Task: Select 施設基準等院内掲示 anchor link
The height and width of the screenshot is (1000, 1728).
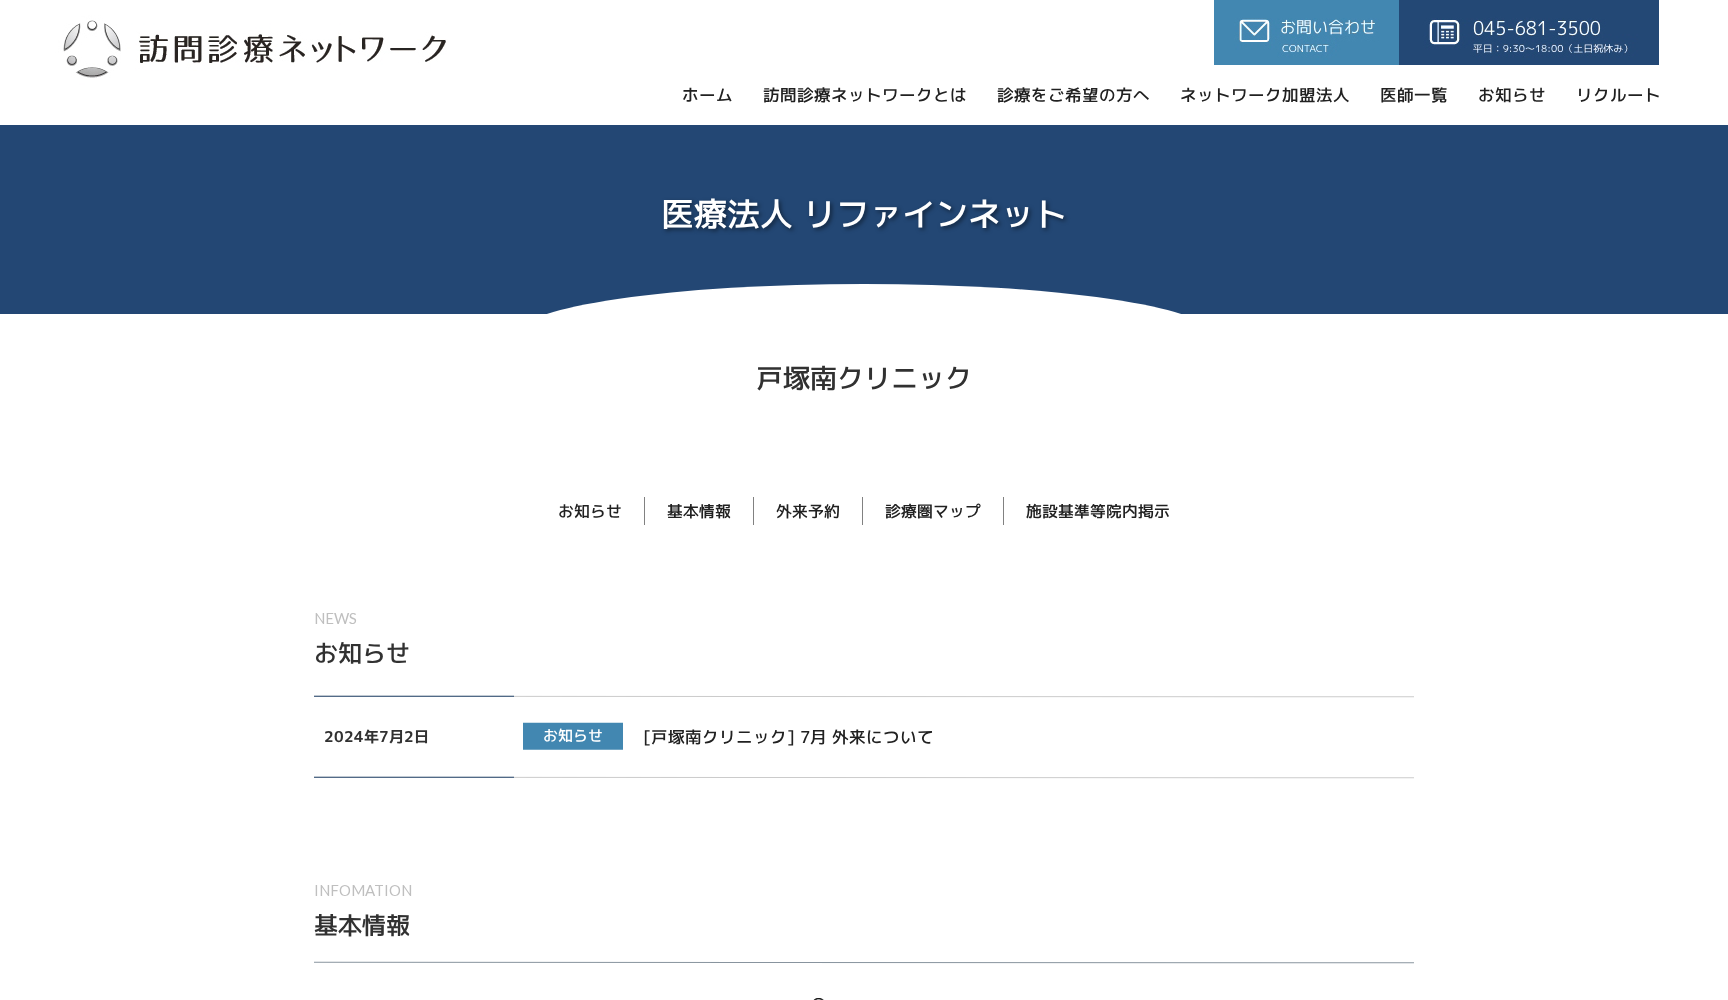Action: (x=1096, y=511)
